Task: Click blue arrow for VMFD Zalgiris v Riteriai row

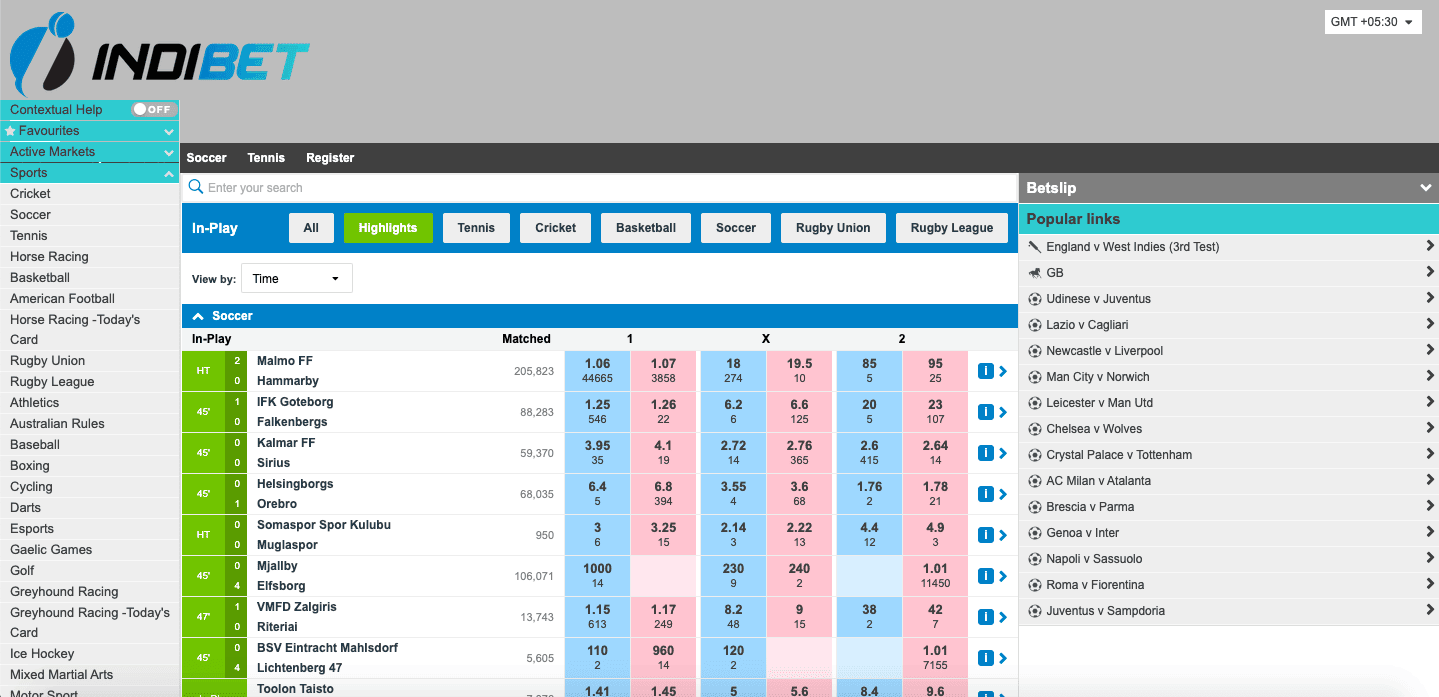Action: point(1003,617)
